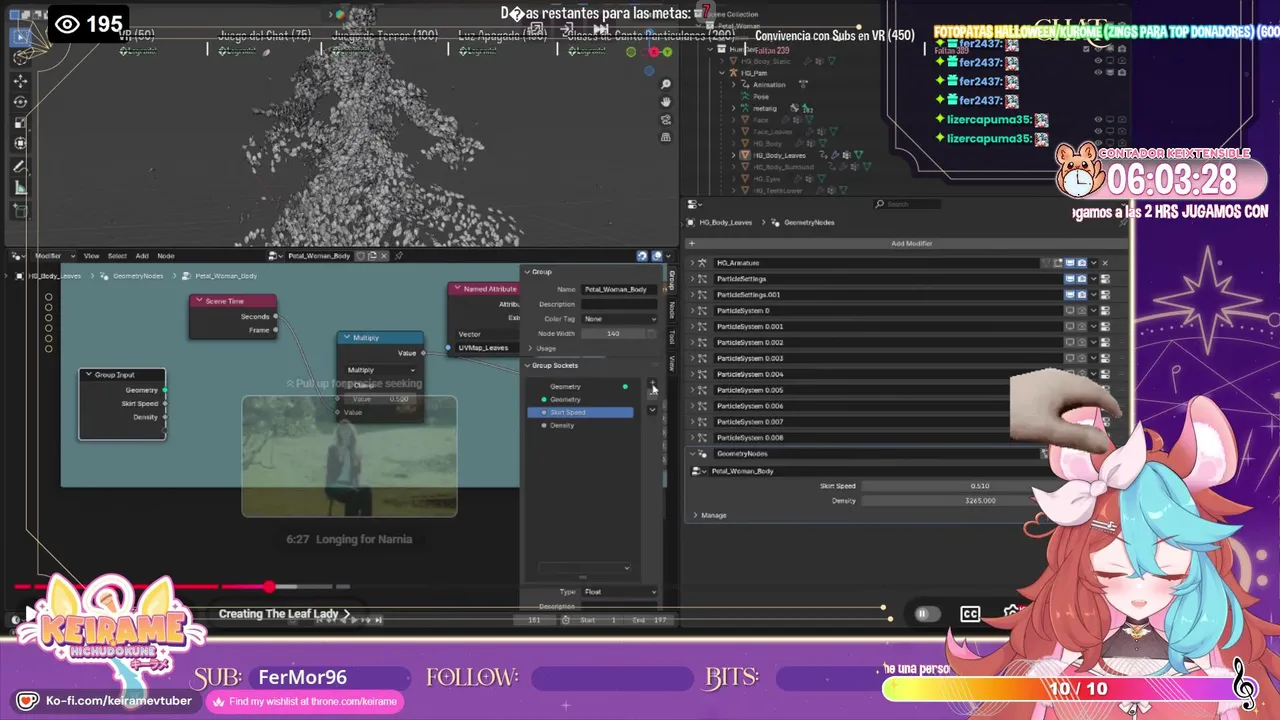Screen dimensions: 1280x720
Task: Select HG_Body_Leaves in the outliner
Action: point(780,156)
